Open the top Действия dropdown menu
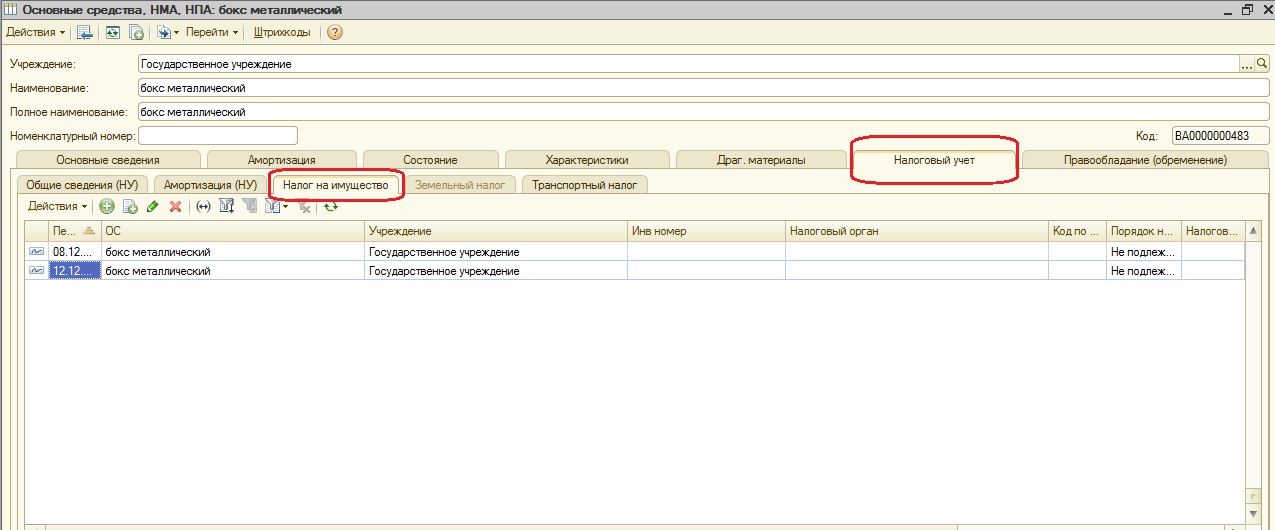1275x530 pixels. [36, 32]
